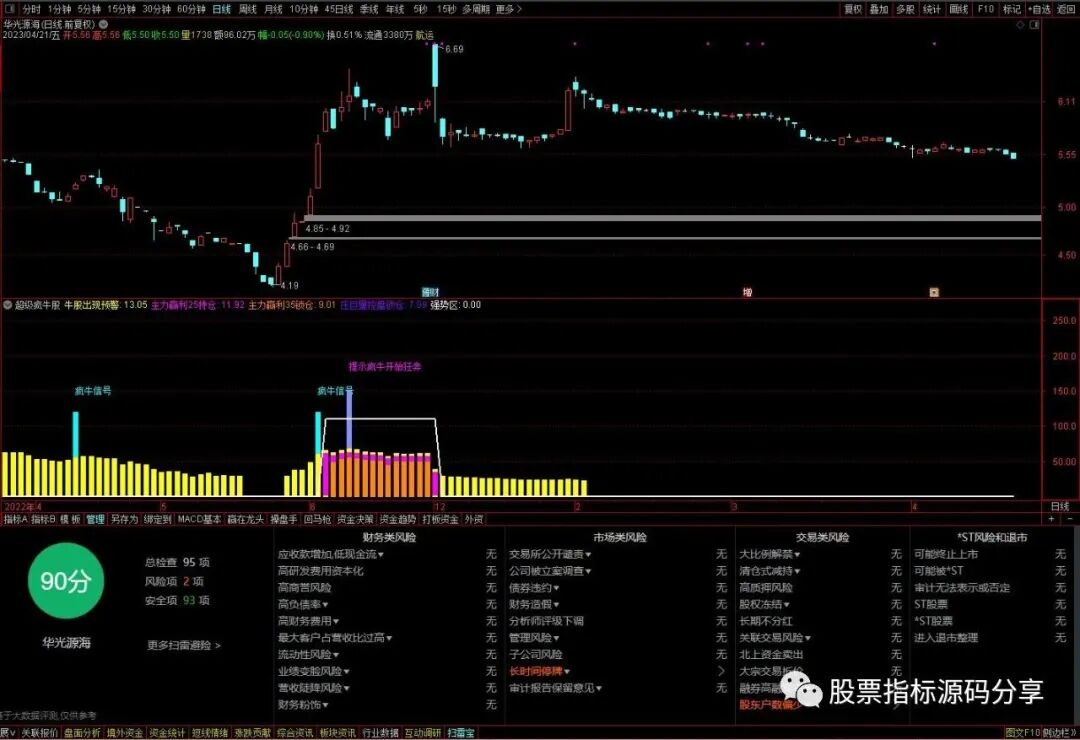
Task: Open 行业数据 bottom tab
Action: tap(380, 733)
